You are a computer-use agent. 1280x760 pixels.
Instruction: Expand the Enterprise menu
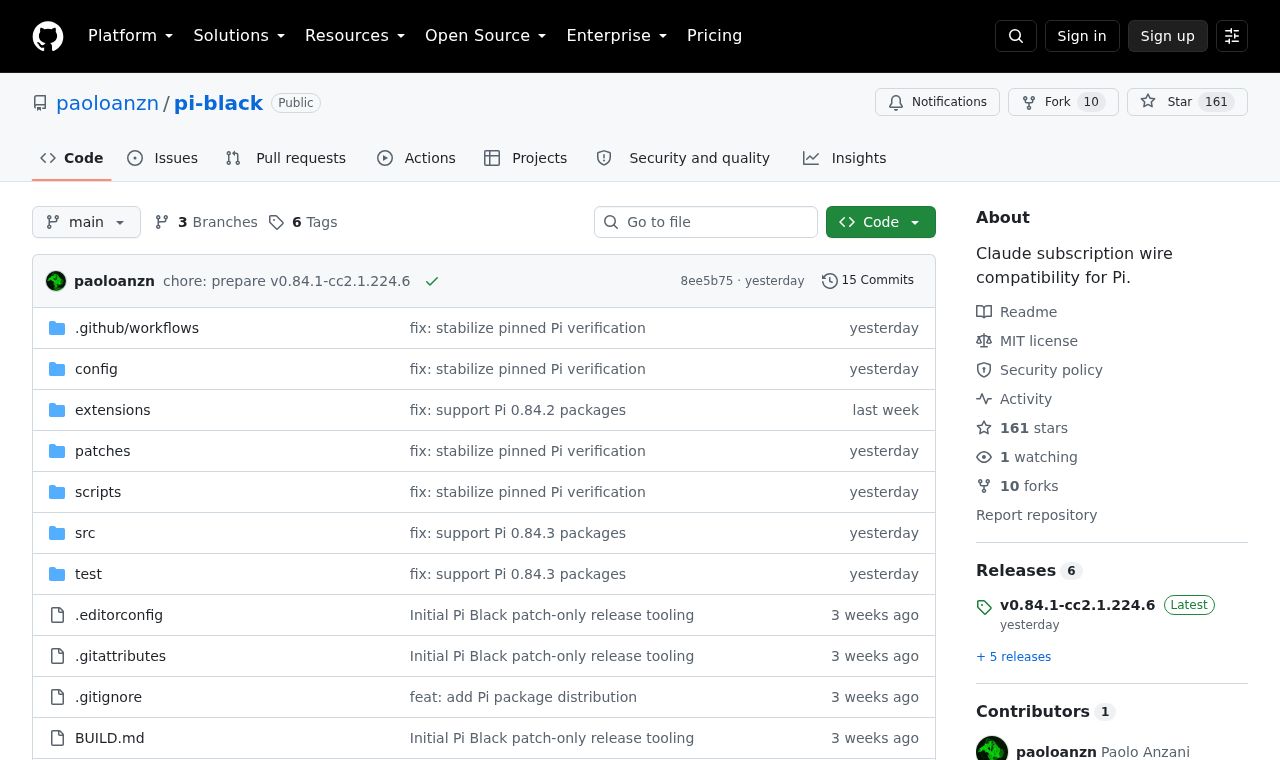point(617,36)
